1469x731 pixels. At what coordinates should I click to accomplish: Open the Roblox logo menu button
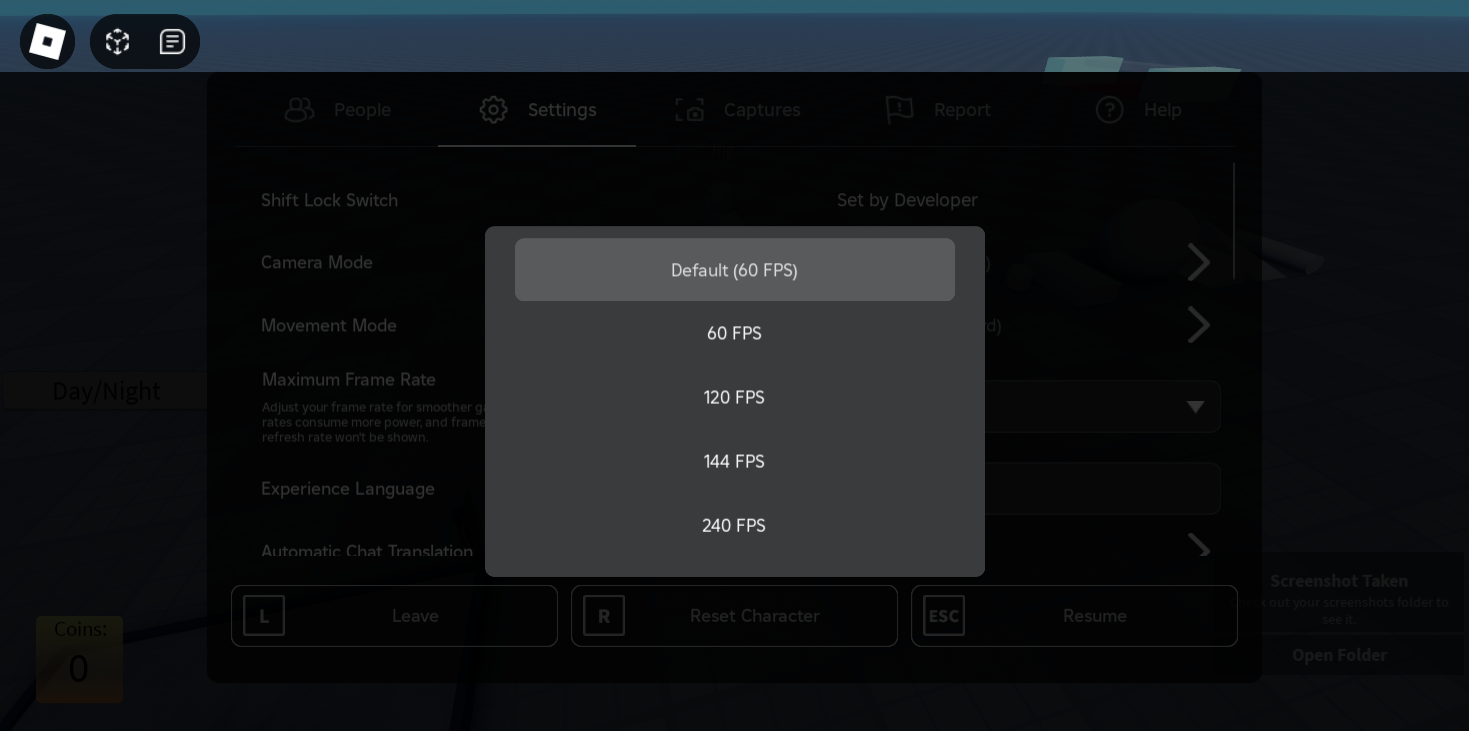point(47,41)
